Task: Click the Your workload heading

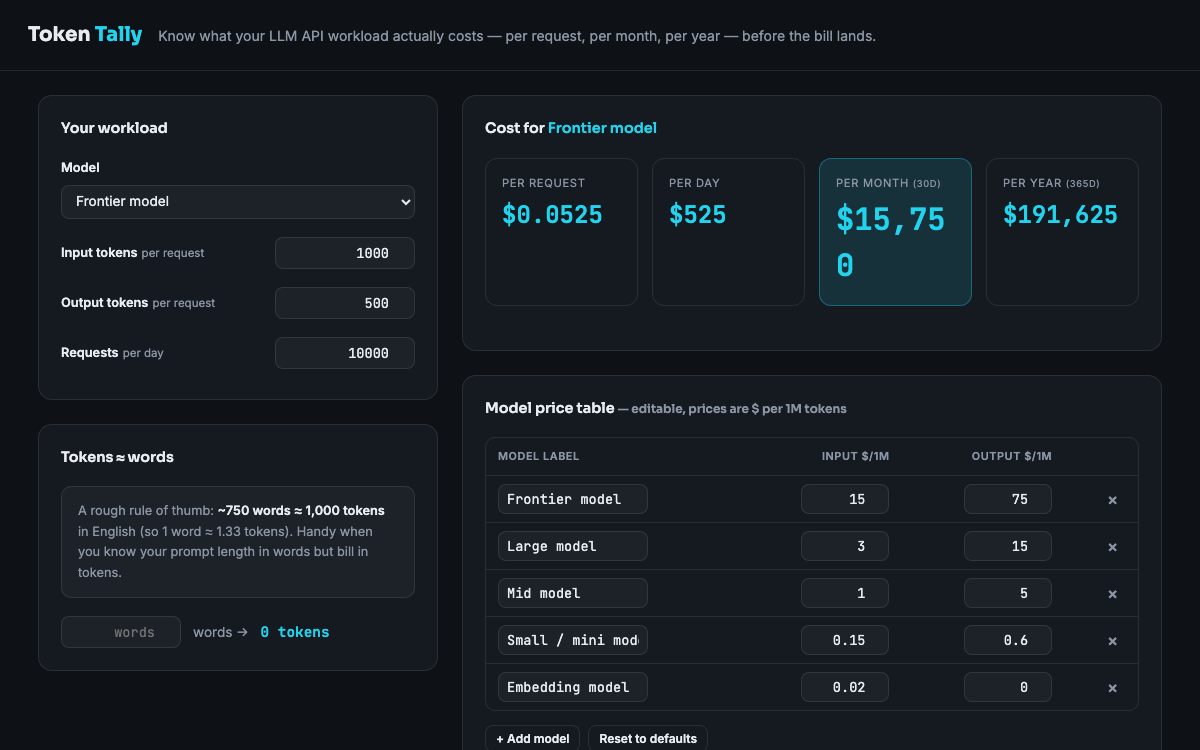Action: (x=114, y=128)
